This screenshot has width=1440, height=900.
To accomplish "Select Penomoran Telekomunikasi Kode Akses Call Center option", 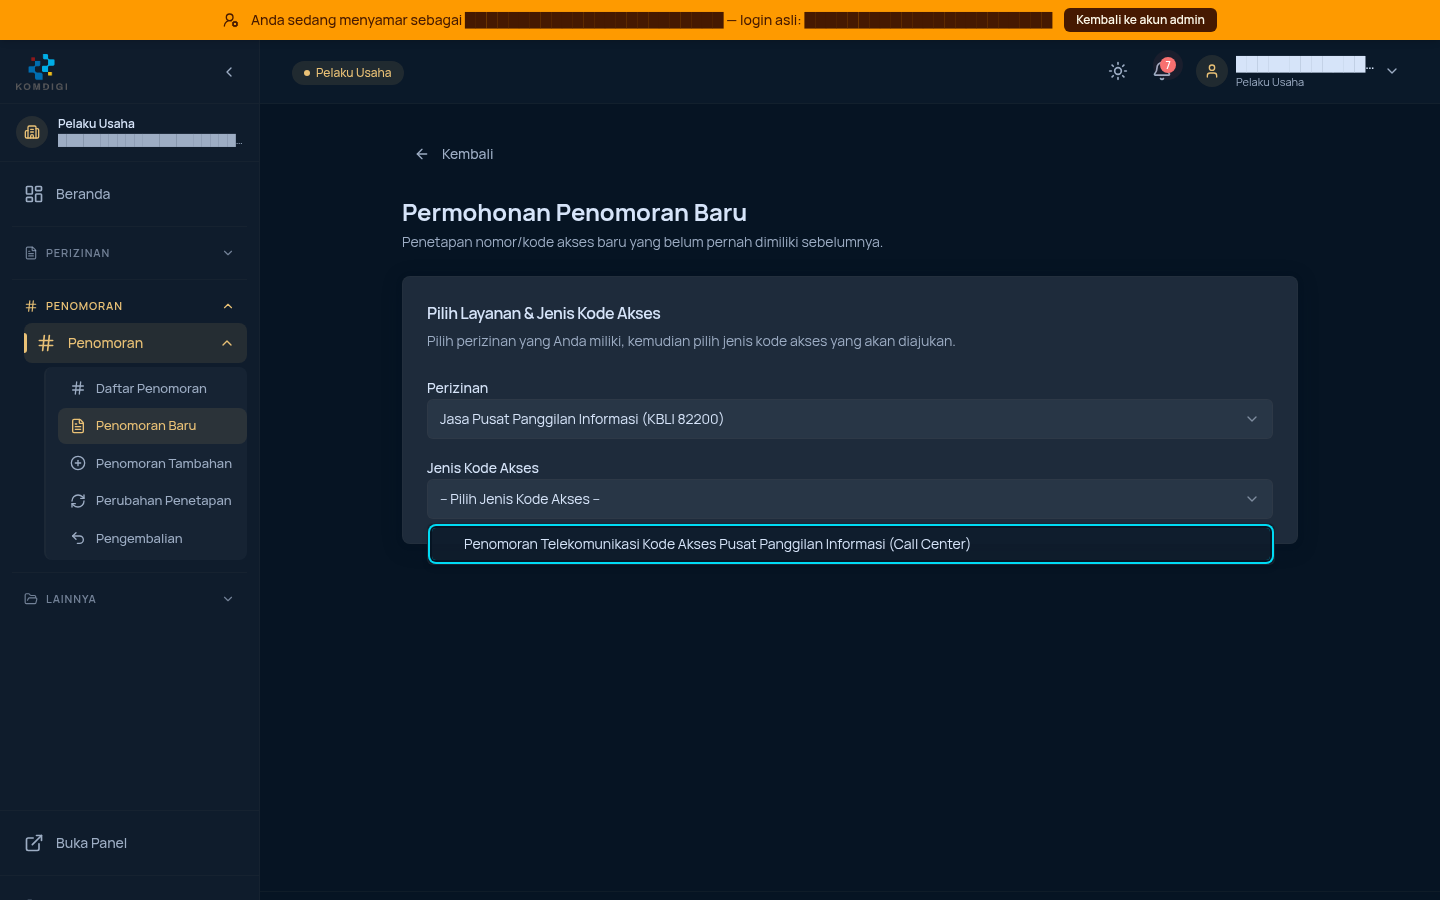I will 850,544.
